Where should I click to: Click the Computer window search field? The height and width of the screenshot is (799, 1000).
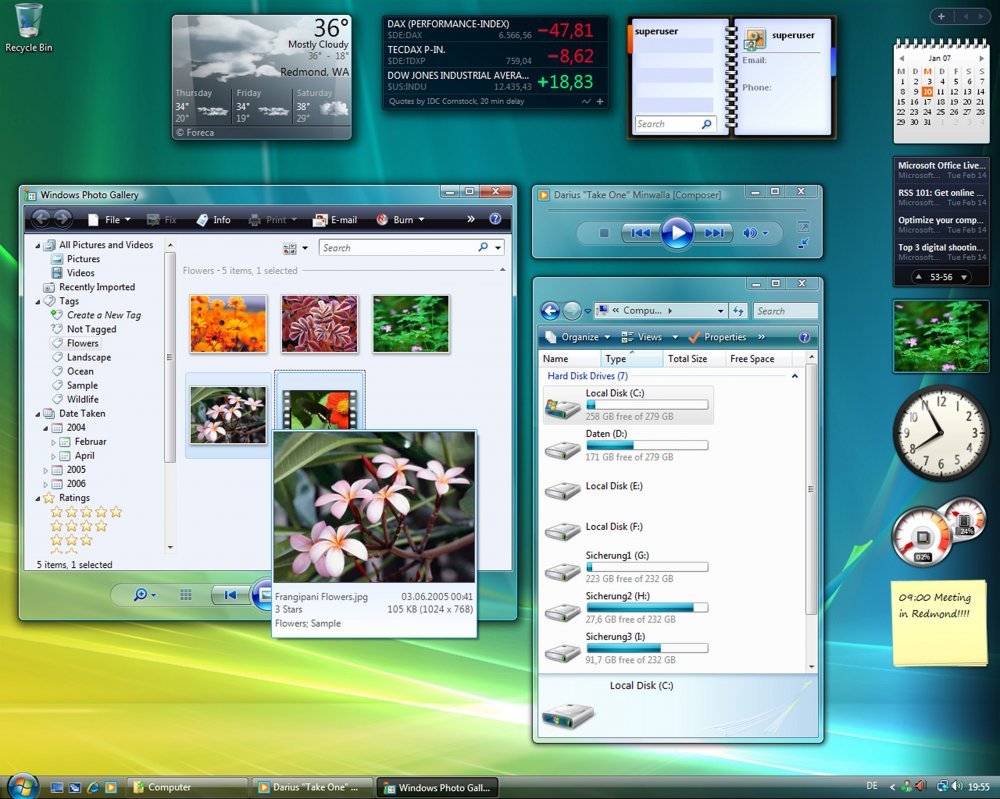tap(785, 311)
